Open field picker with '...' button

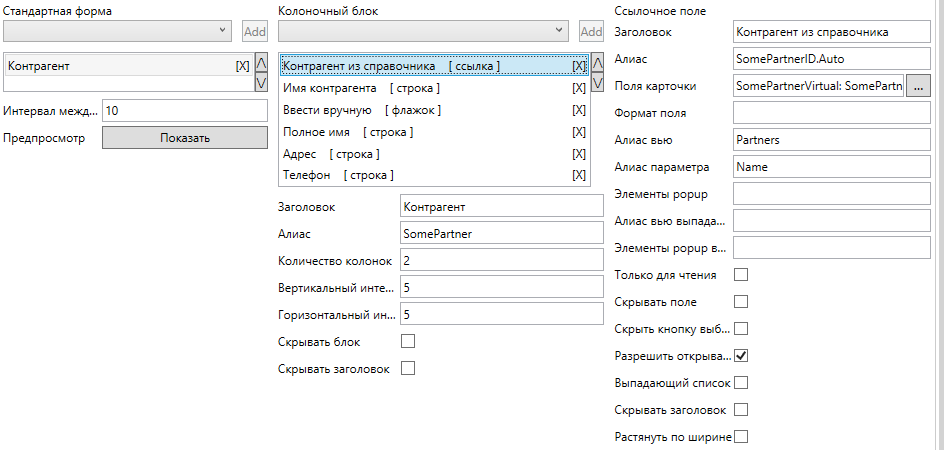click(x=919, y=86)
